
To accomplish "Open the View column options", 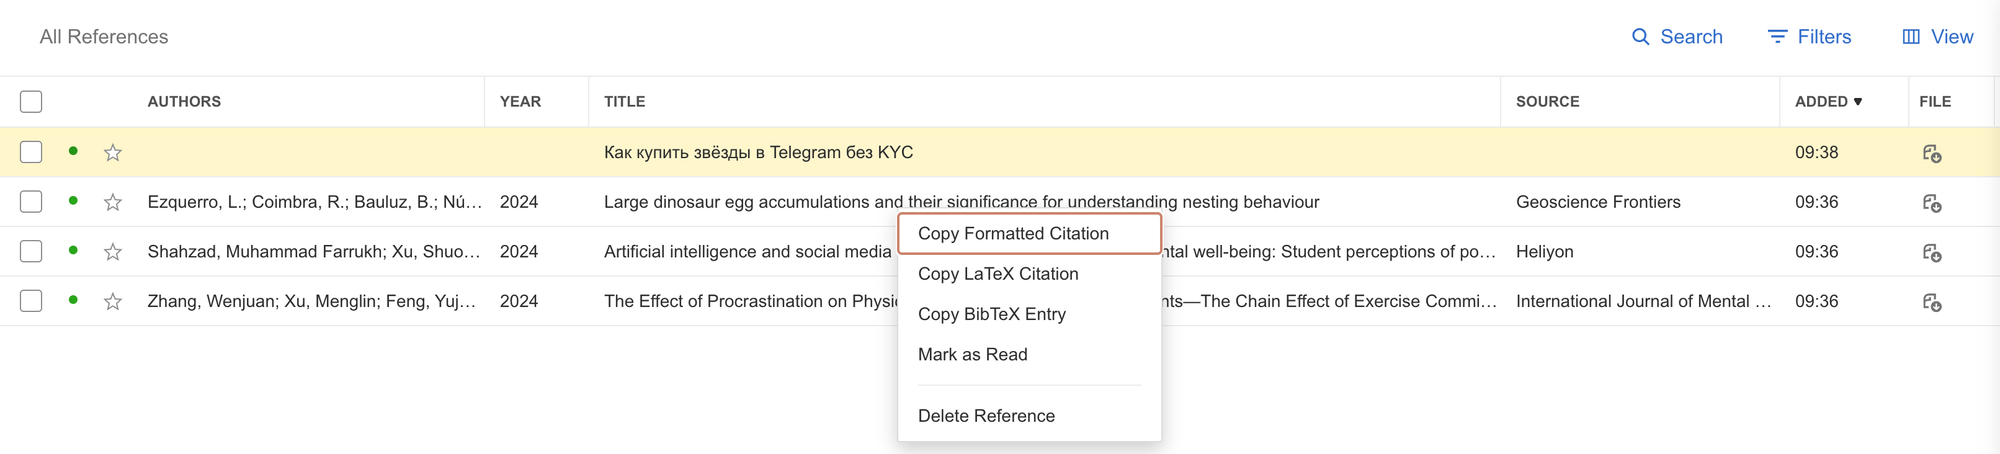I will click(1937, 37).
